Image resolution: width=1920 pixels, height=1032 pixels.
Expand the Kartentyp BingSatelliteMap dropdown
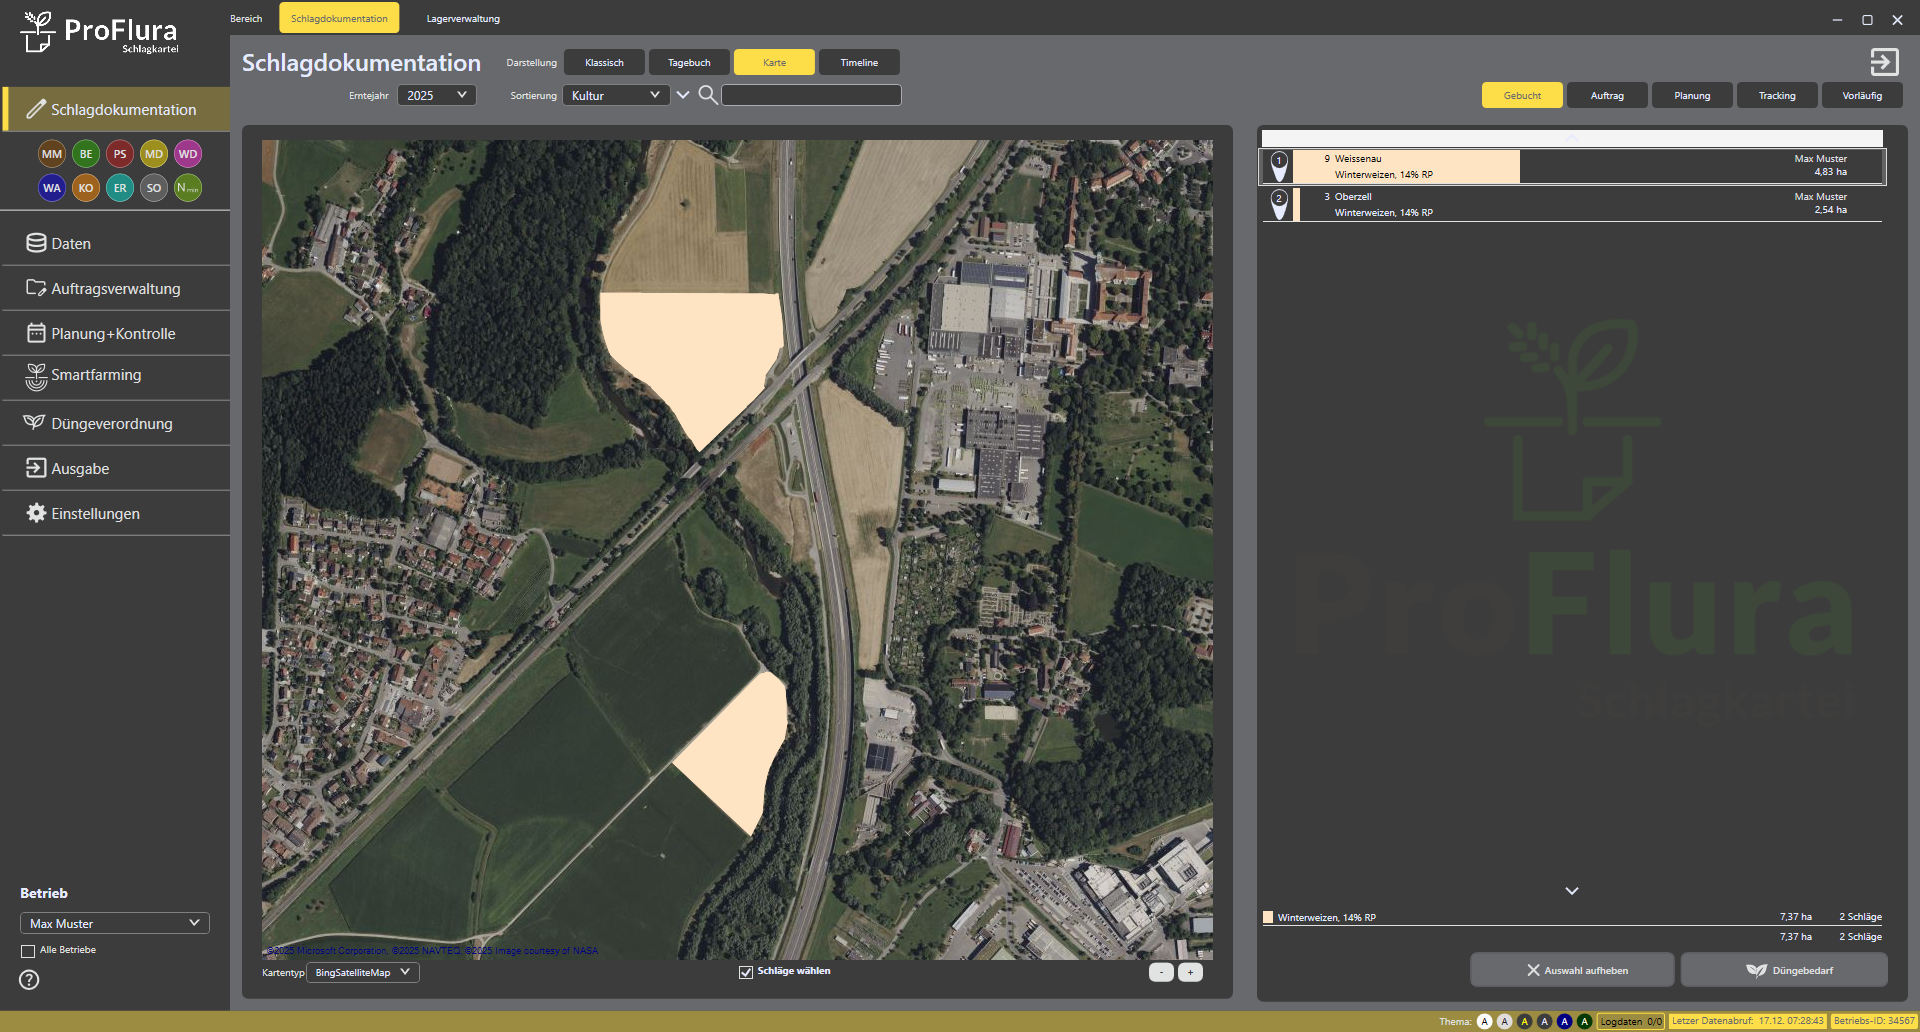tap(362, 973)
